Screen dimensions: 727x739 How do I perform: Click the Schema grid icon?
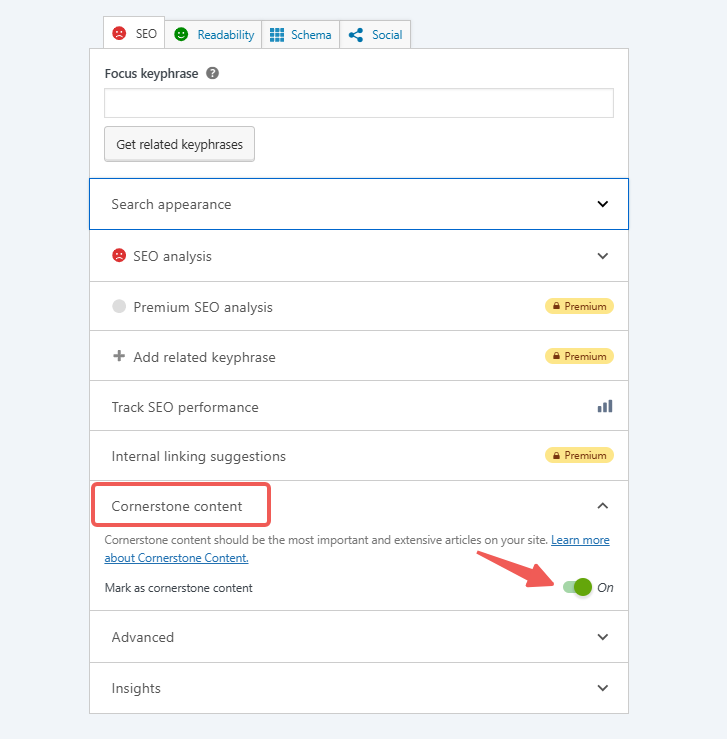(x=277, y=34)
